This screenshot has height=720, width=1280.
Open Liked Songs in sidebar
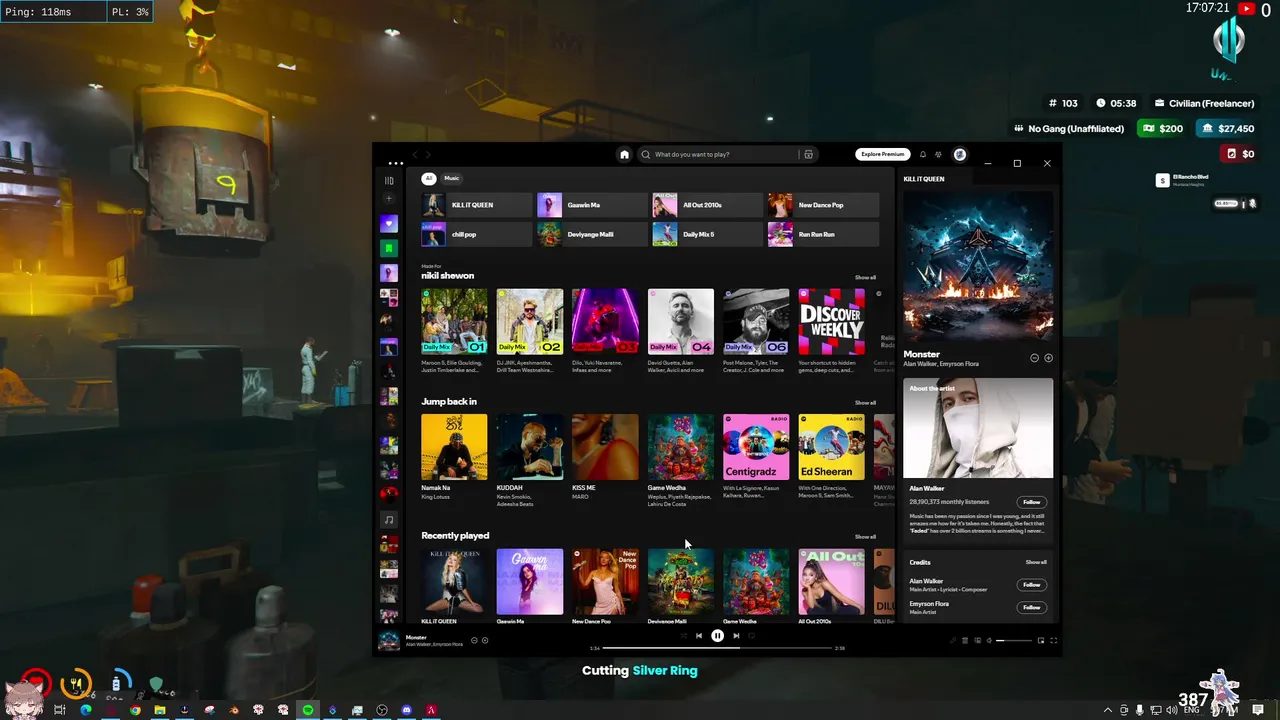coord(389,223)
